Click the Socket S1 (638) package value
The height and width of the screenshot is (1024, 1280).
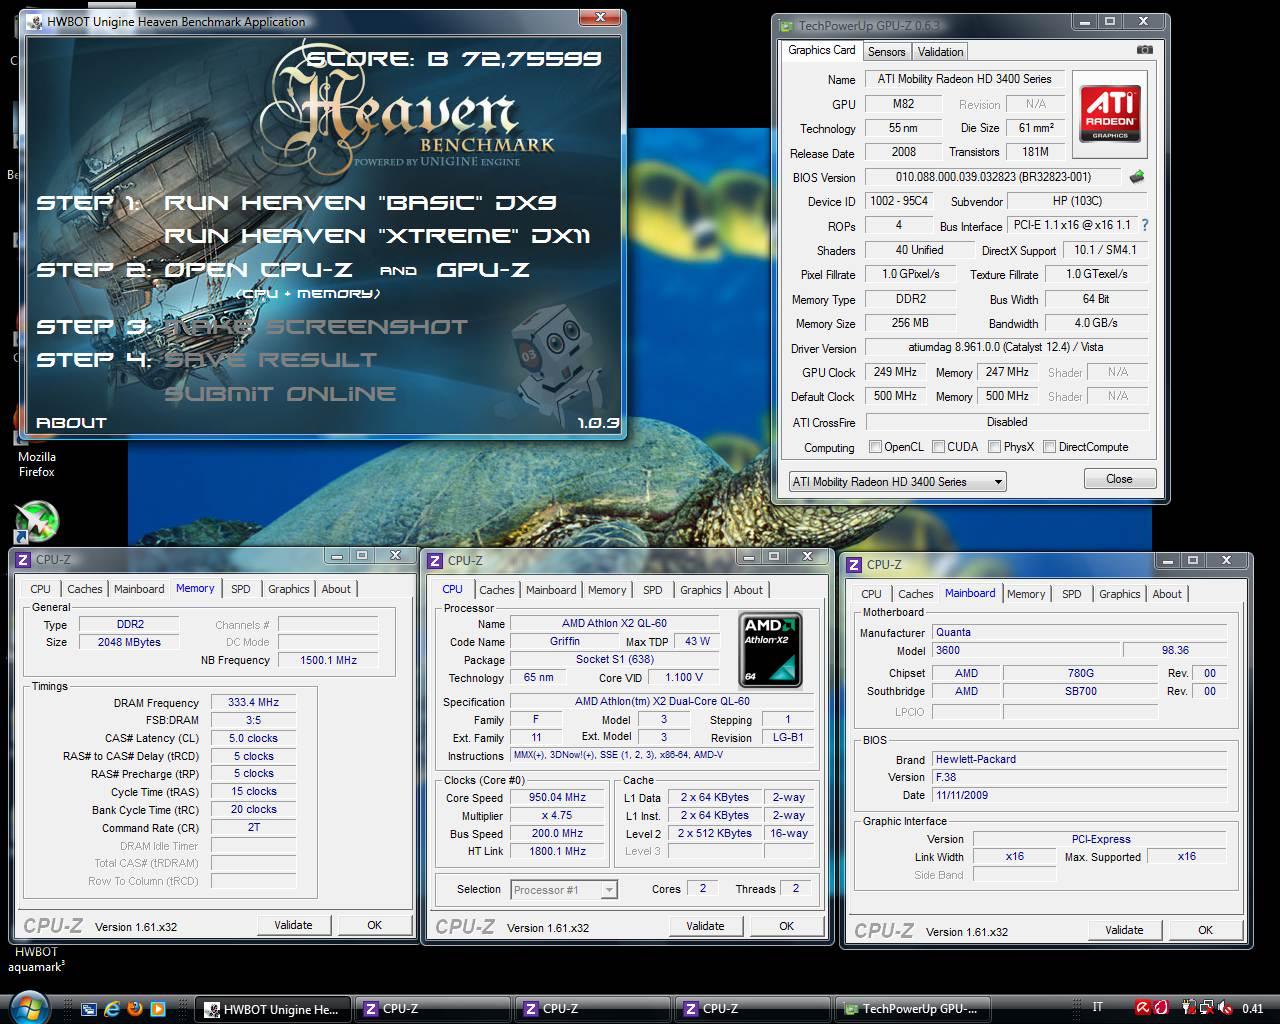pyautogui.click(x=614, y=660)
